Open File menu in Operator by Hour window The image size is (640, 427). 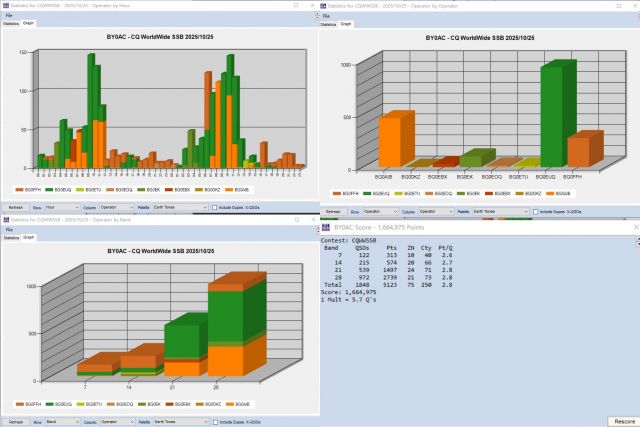pos(9,15)
